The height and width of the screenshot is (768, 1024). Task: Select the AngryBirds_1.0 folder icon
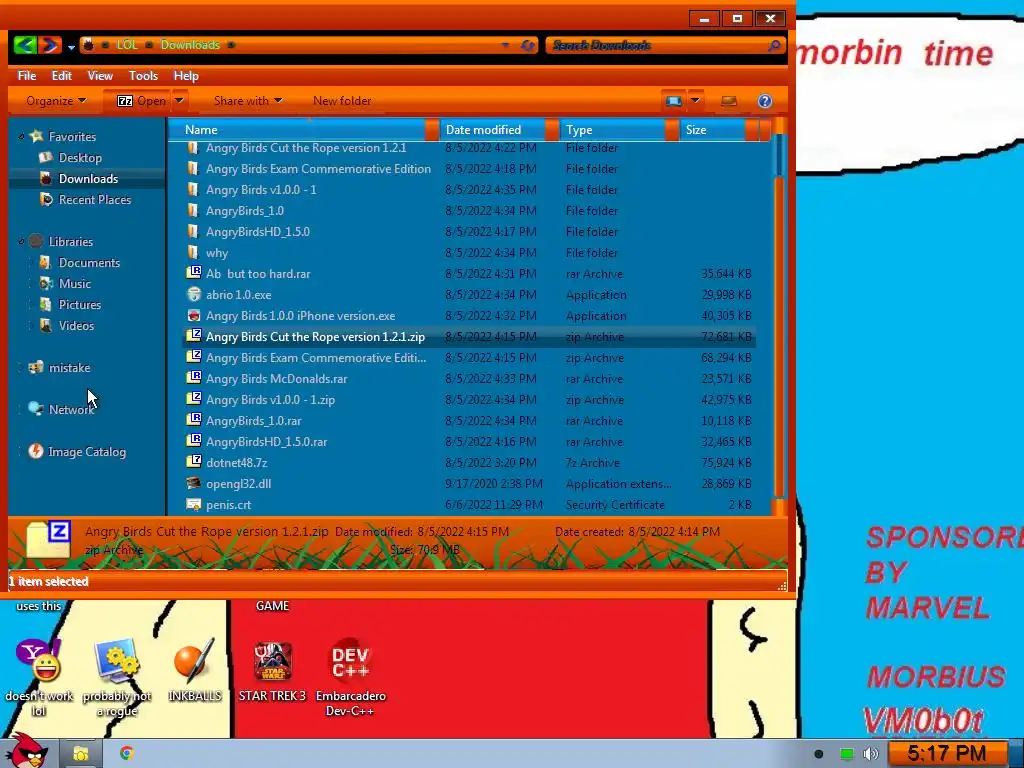(x=192, y=210)
